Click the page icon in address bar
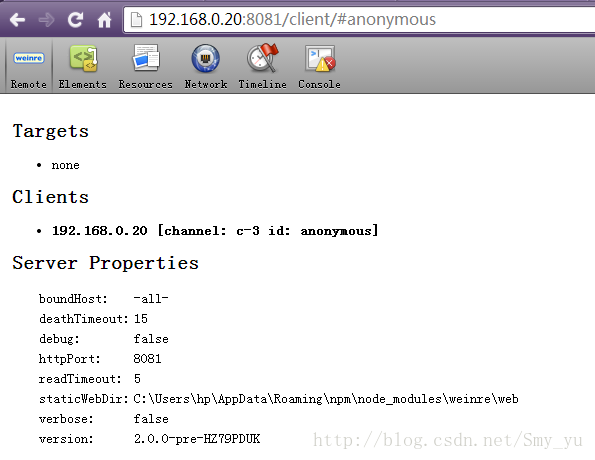595x460 pixels. coord(136,19)
